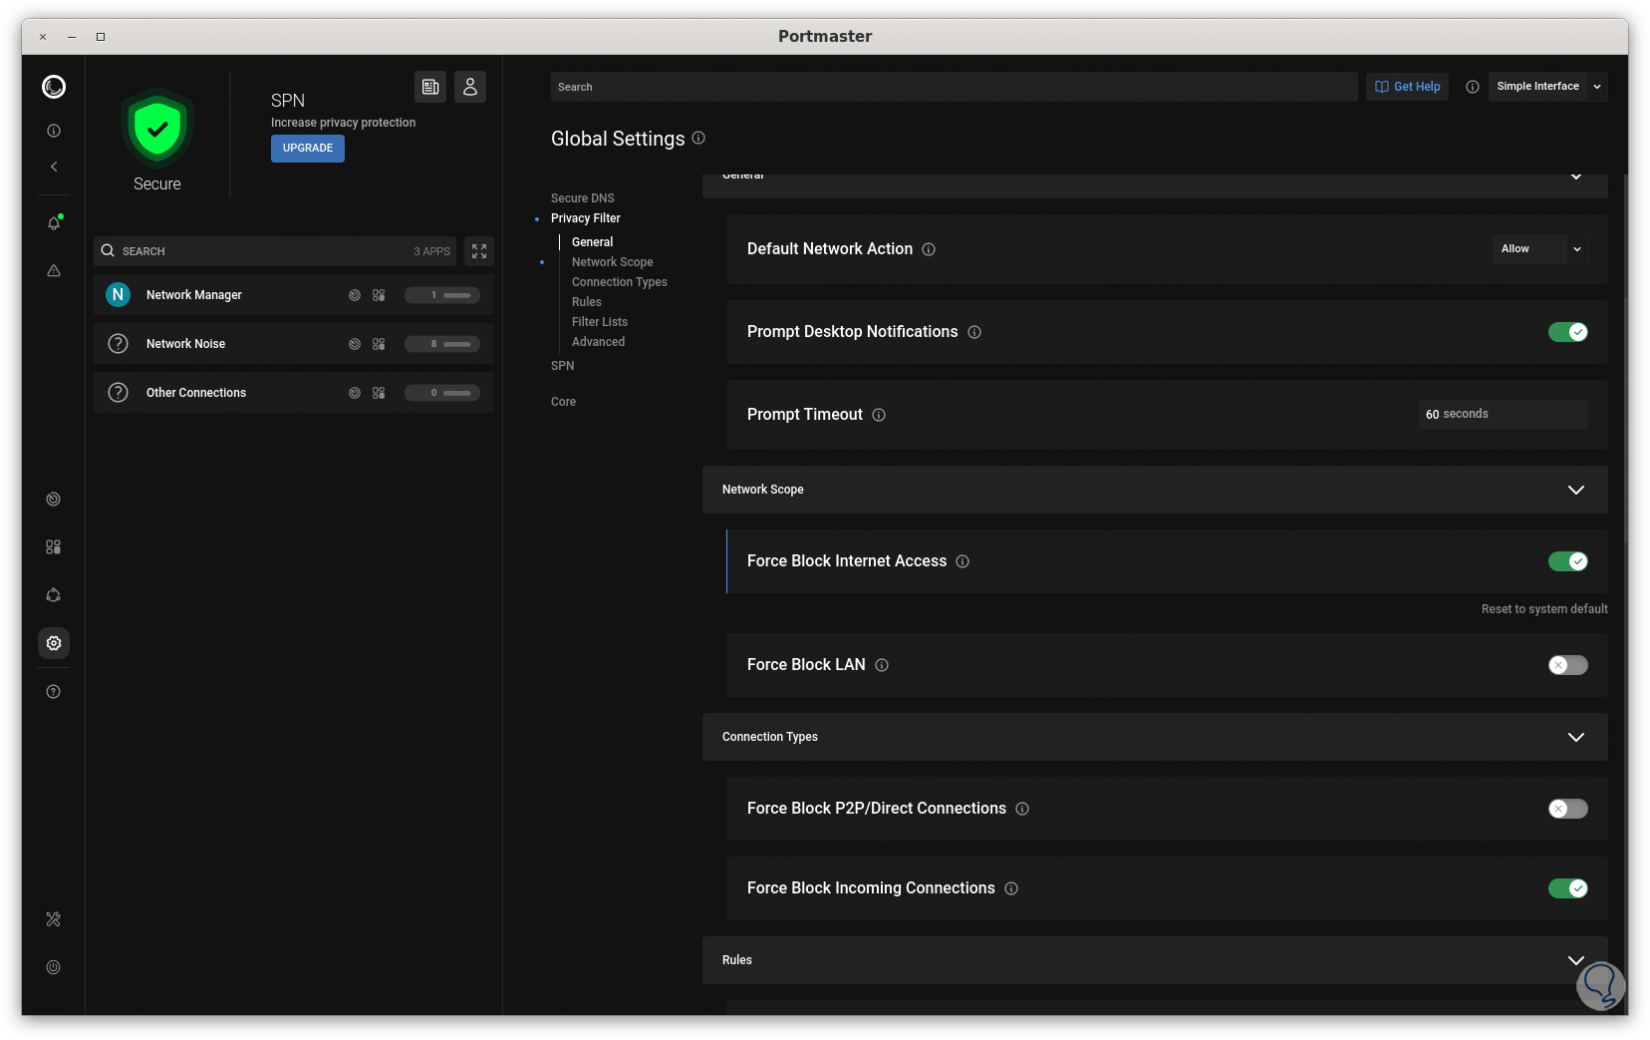Show info for Force Block Incoming Connections
The height and width of the screenshot is (1040, 1650).
point(1012,889)
